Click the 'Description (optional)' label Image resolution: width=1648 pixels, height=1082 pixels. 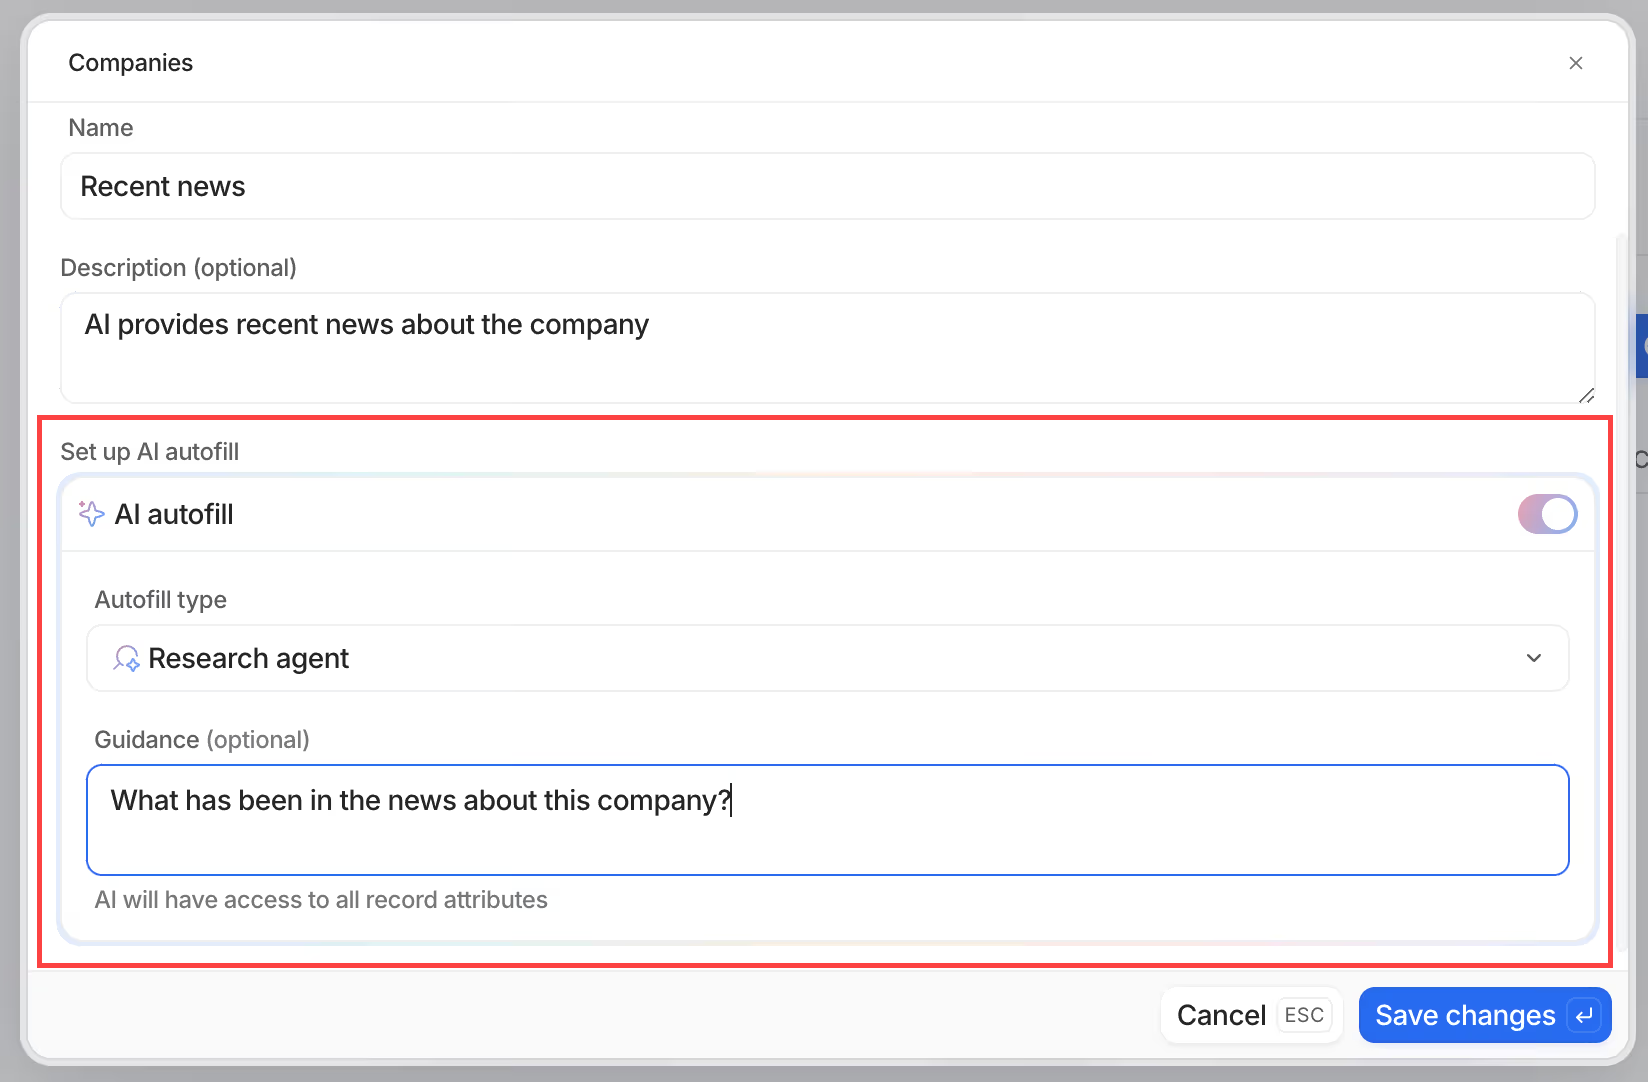(179, 268)
